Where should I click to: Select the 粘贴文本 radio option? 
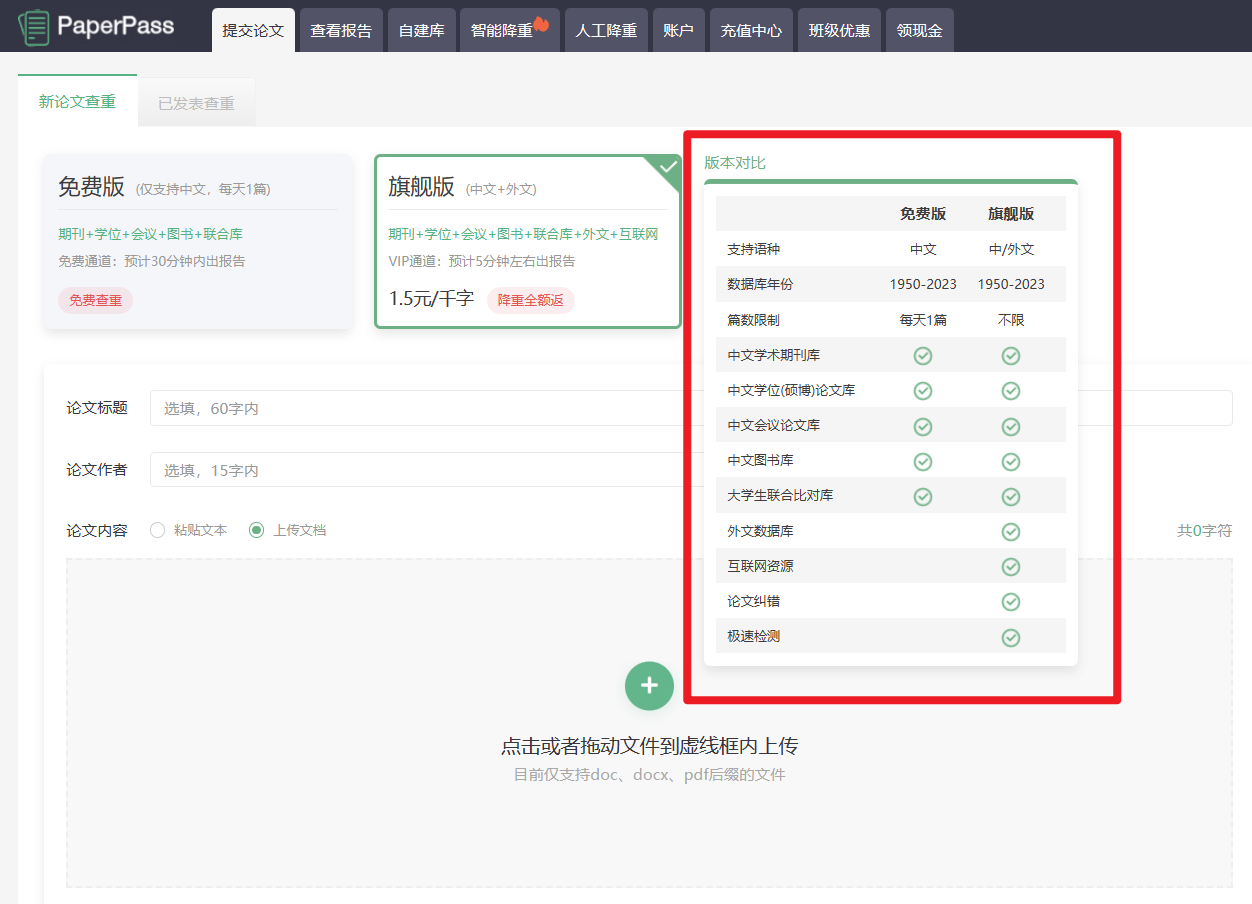pyautogui.click(x=157, y=530)
